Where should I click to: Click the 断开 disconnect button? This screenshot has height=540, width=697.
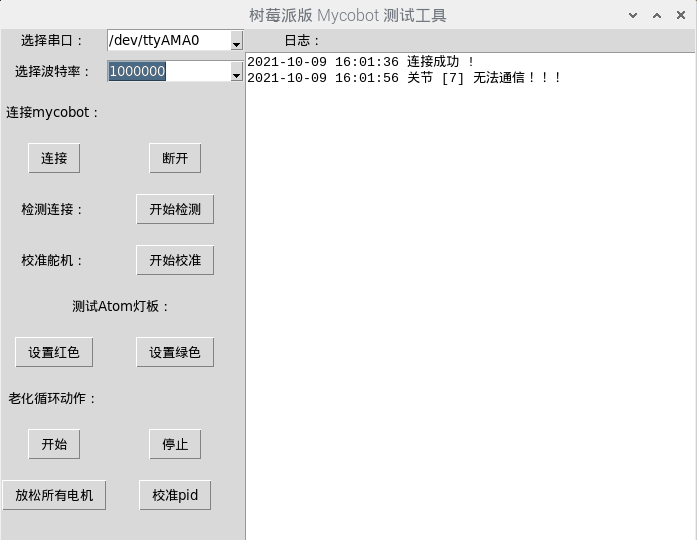pos(175,158)
